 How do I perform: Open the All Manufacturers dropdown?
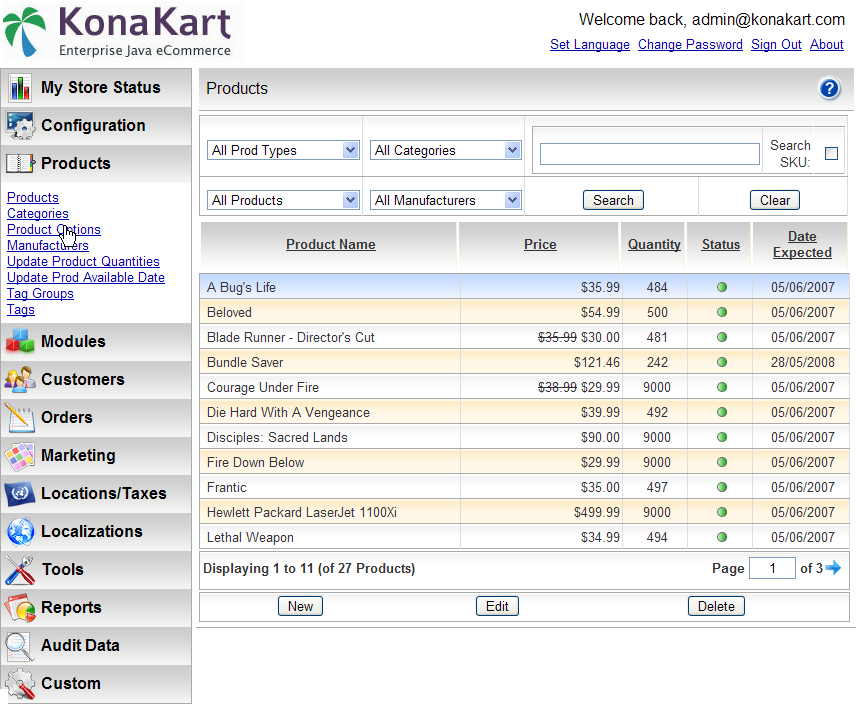pyautogui.click(x=446, y=200)
